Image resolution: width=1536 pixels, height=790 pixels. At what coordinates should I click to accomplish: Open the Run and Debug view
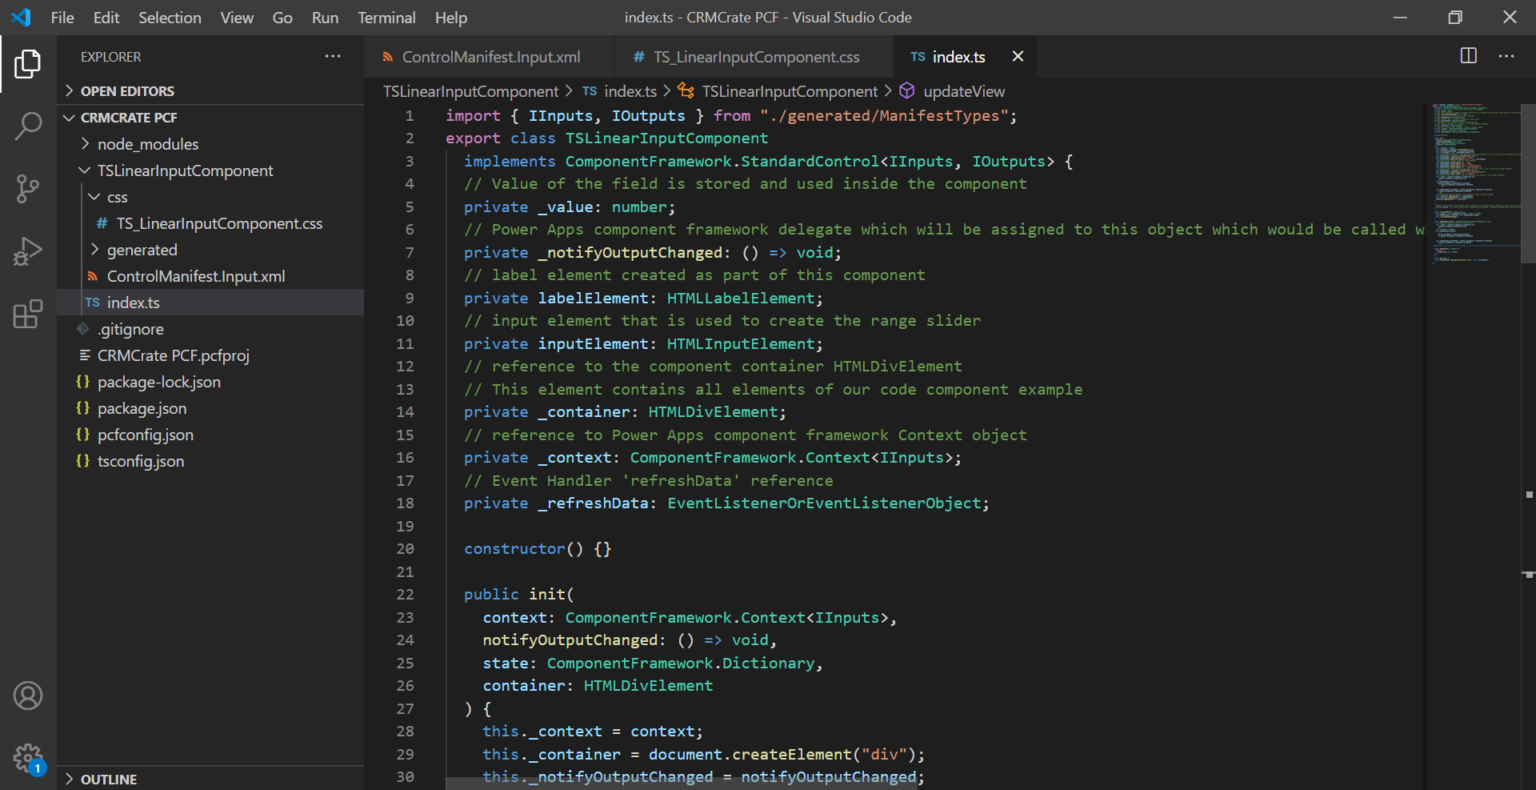27,251
